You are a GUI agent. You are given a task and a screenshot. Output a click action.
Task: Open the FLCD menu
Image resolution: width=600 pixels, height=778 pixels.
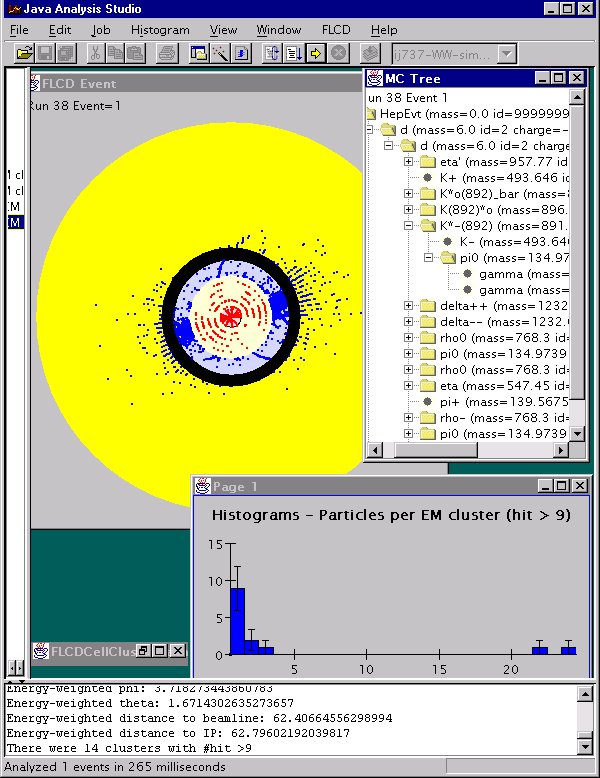pyautogui.click(x=336, y=30)
